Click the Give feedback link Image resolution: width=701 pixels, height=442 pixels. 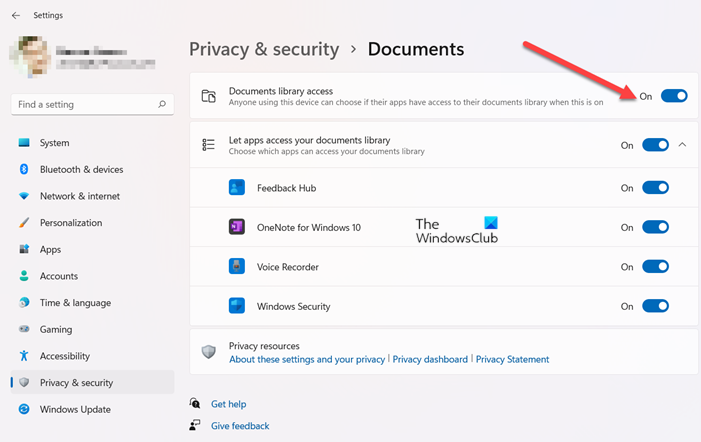240,426
